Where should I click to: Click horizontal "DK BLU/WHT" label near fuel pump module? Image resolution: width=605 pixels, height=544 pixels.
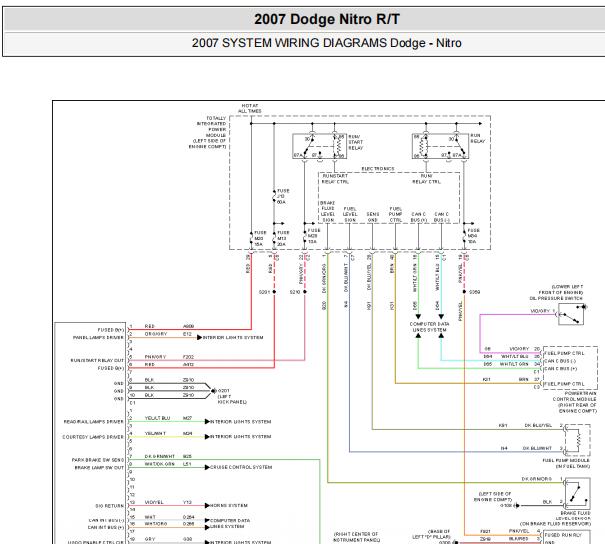tap(537, 448)
